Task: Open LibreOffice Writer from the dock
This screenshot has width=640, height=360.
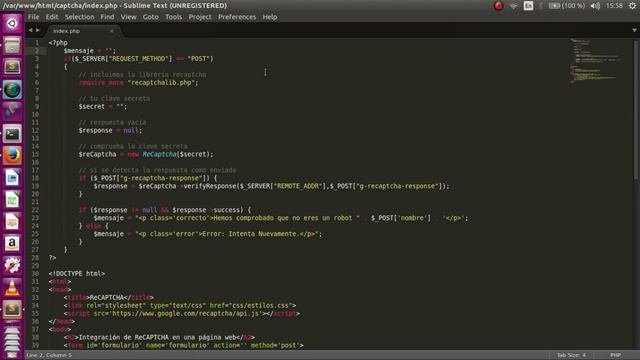Action: pyautogui.click(x=12, y=178)
